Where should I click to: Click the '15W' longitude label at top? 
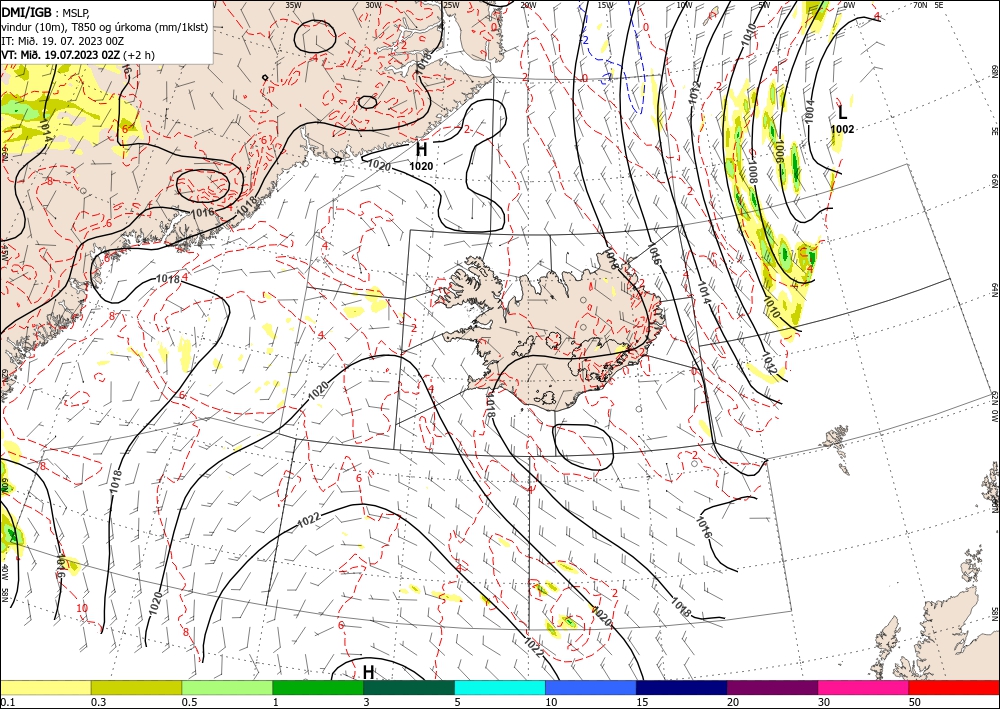(x=606, y=5)
